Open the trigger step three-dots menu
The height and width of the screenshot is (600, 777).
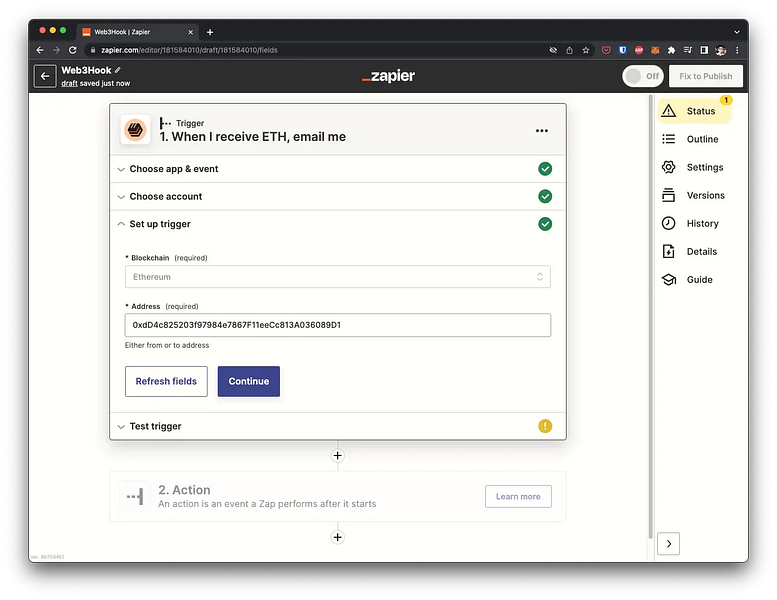pyautogui.click(x=542, y=131)
